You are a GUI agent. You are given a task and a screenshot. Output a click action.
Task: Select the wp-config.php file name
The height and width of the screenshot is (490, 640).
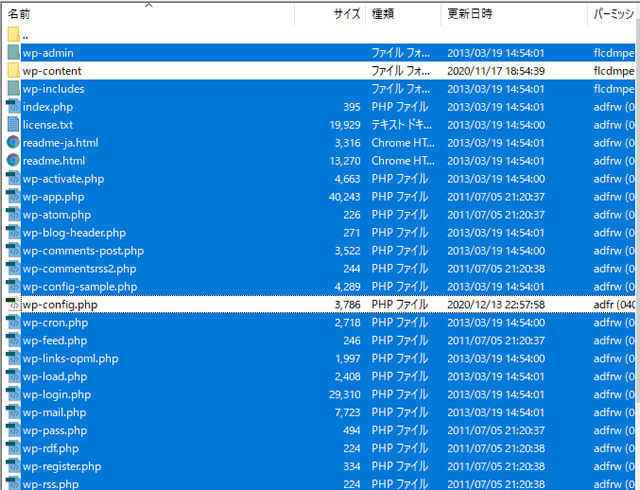coord(60,305)
